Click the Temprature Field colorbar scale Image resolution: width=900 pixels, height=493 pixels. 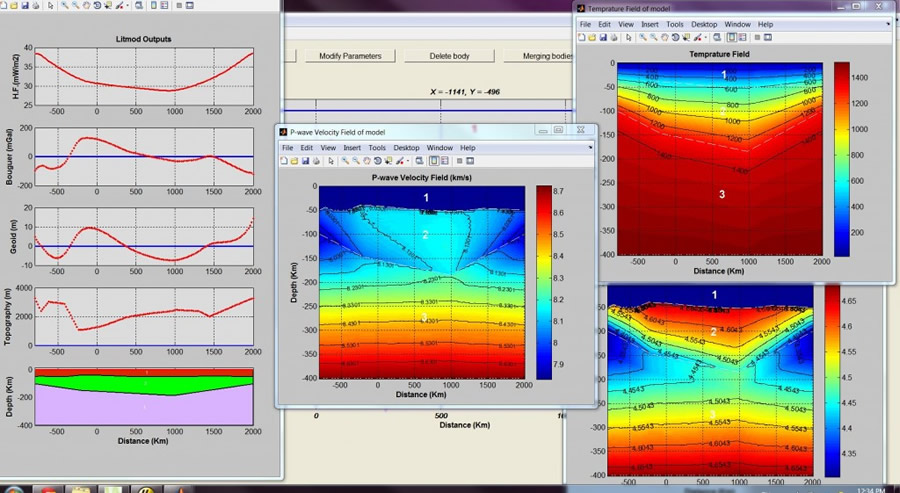tap(841, 159)
